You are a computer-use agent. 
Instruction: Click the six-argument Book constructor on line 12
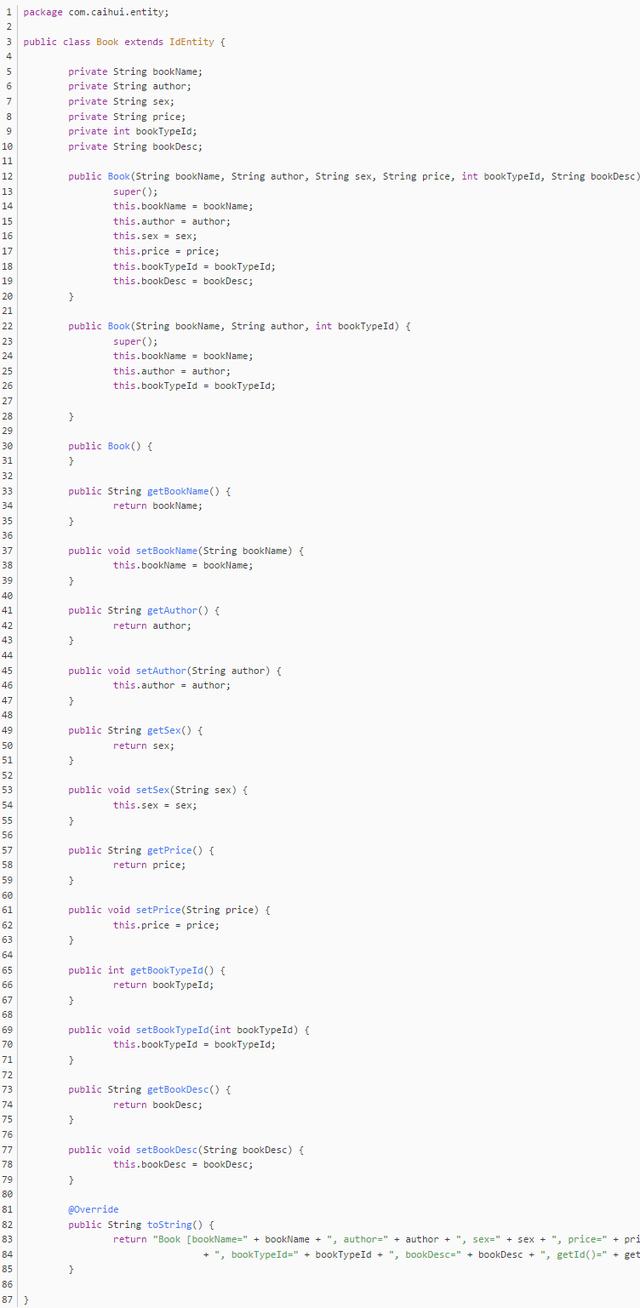tap(354, 177)
